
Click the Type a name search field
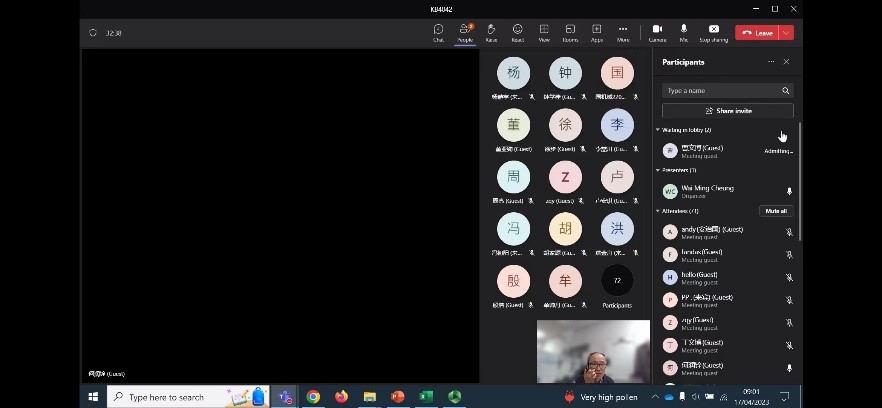tap(722, 90)
